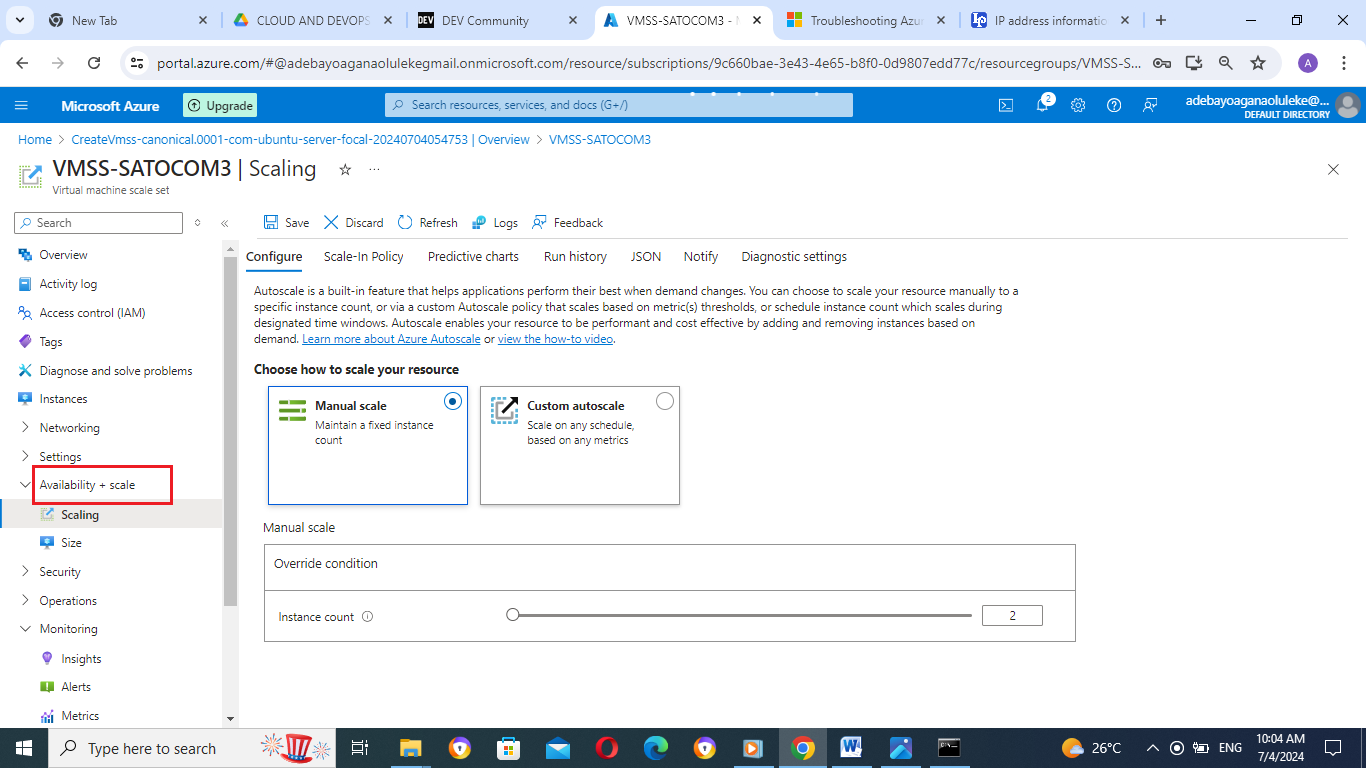This screenshot has width=1366, height=768.
Task: Open the Chrome tab search dropdown
Action: pos(22,20)
